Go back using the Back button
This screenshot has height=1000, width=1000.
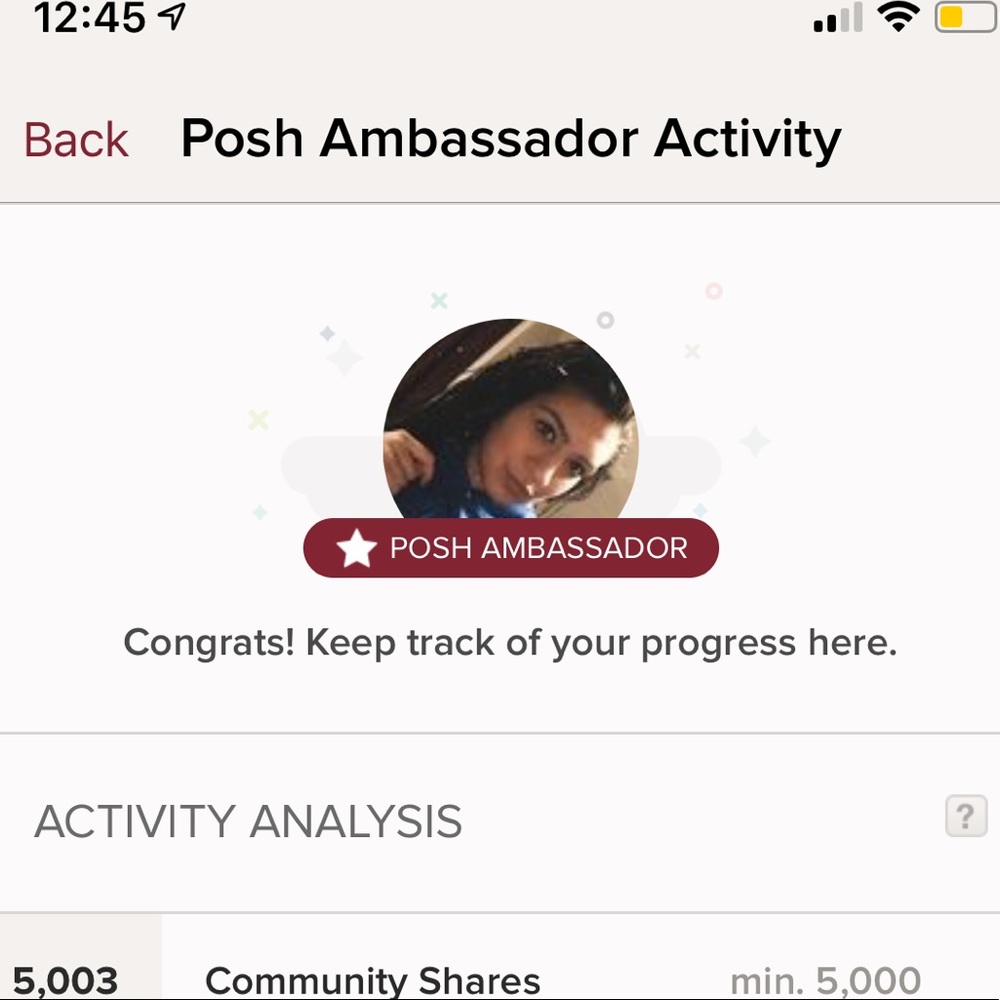point(76,139)
